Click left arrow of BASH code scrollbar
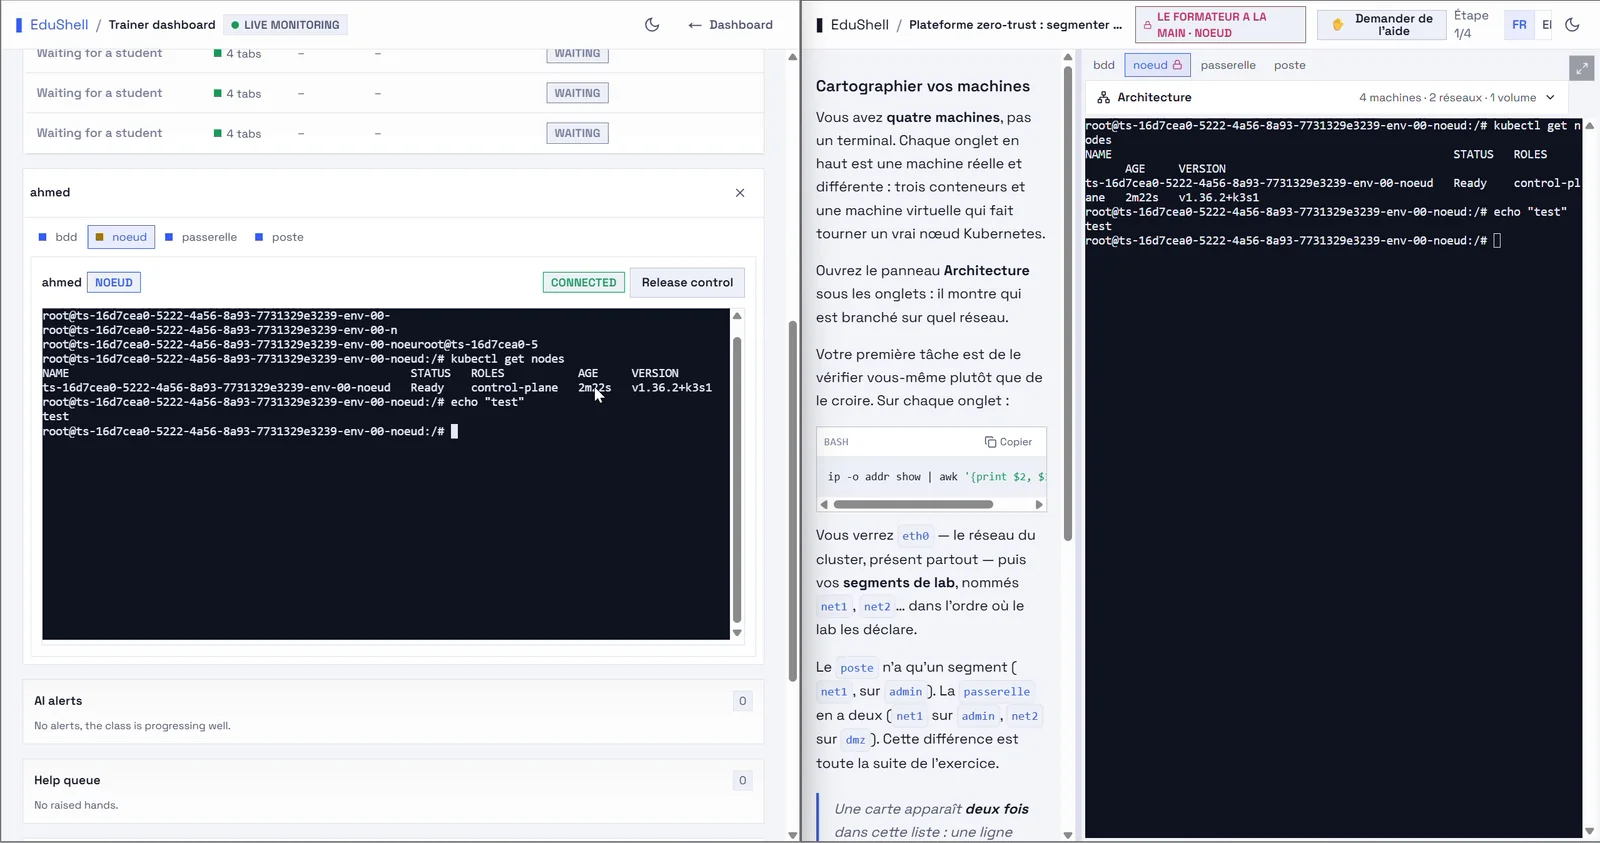The height and width of the screenshot is (843, 1600). (x=824, y=505)
